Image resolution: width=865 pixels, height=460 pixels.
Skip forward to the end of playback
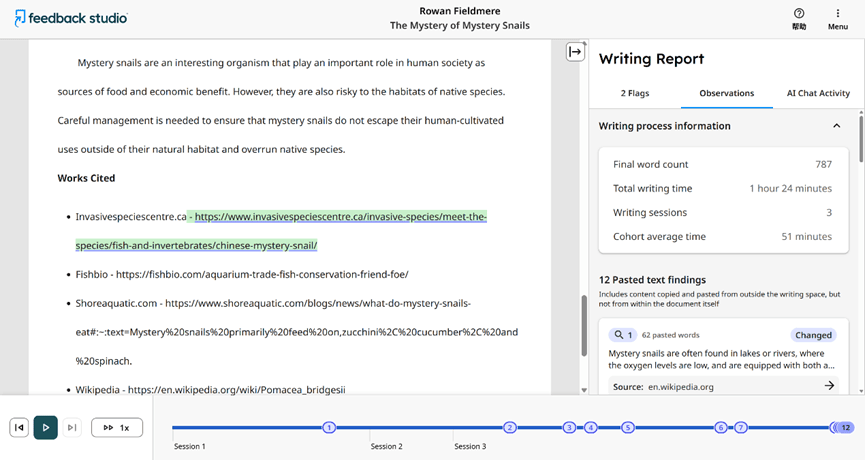72,427
